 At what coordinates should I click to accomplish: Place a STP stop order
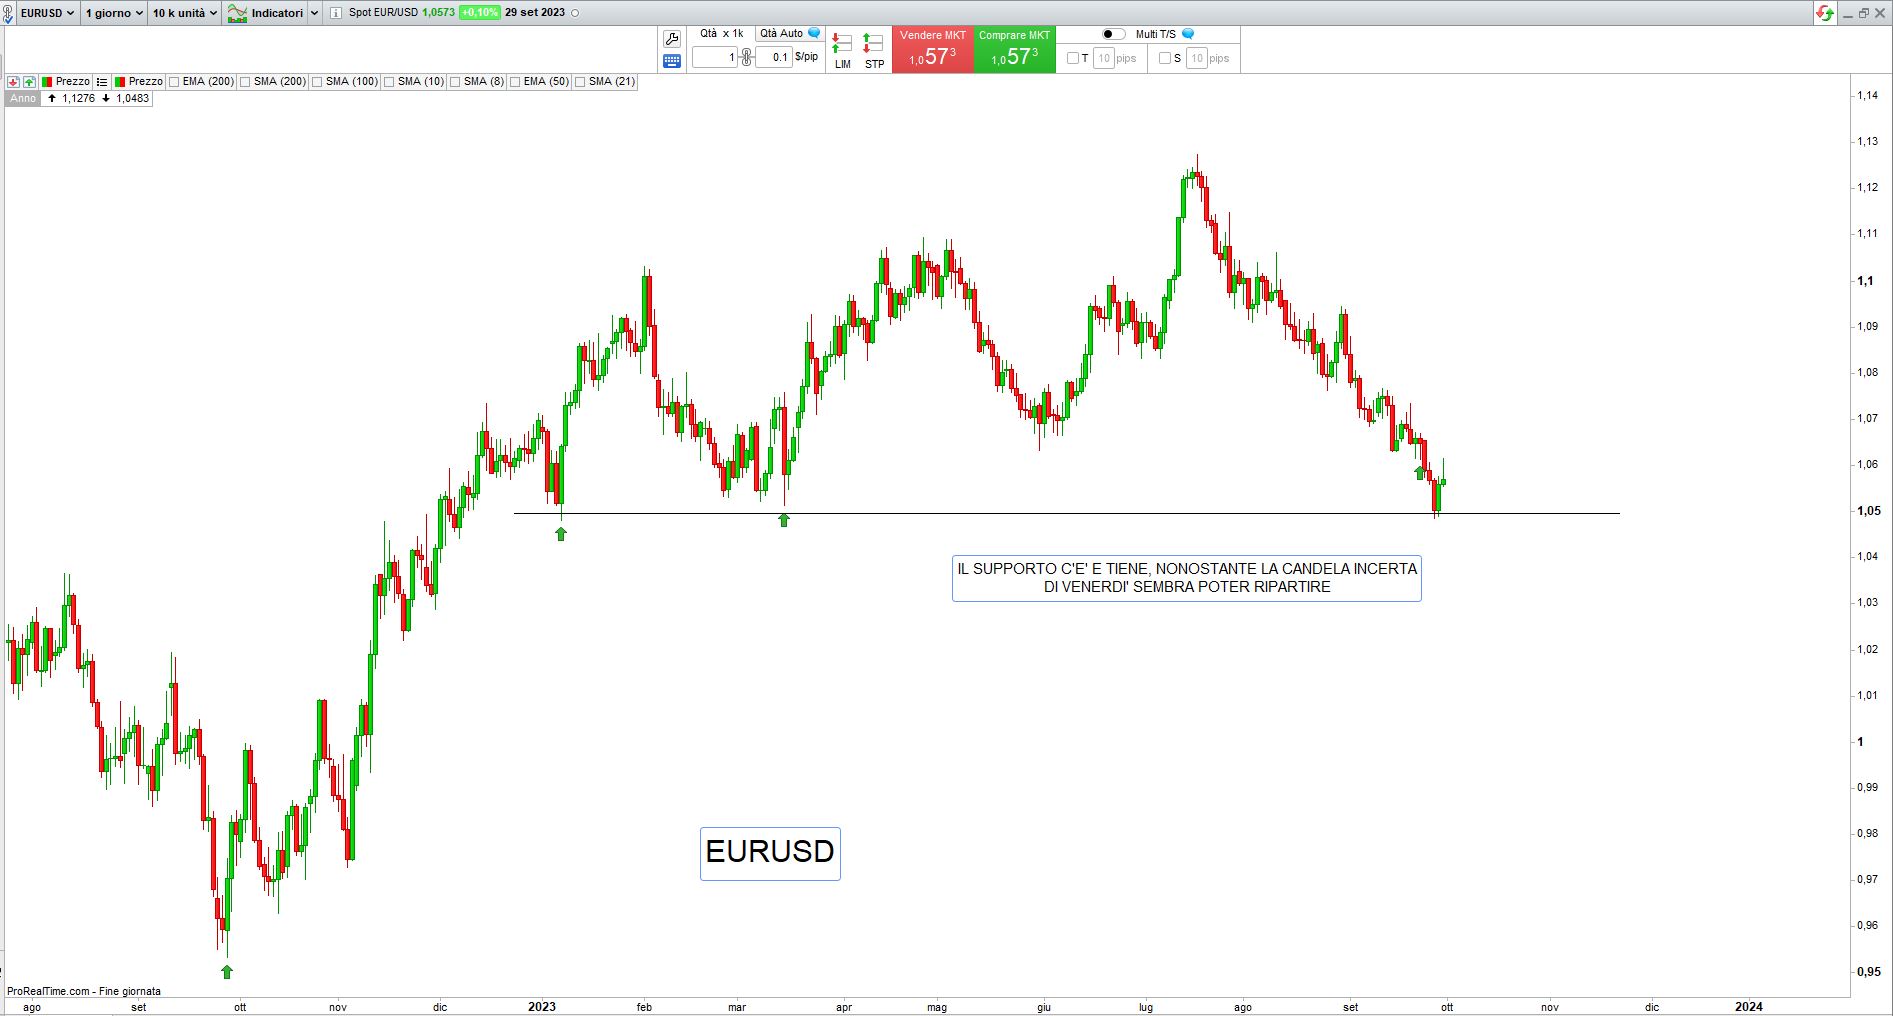[874, 50]
